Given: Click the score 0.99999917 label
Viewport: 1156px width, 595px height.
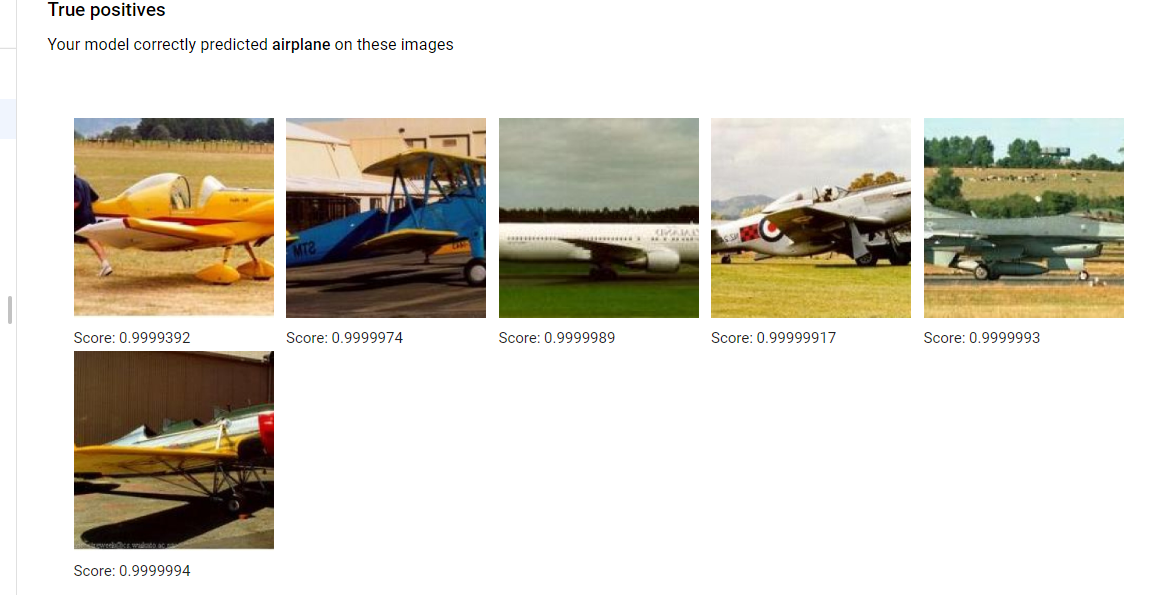Looking at the screenshot, I should tap(773, 338).
